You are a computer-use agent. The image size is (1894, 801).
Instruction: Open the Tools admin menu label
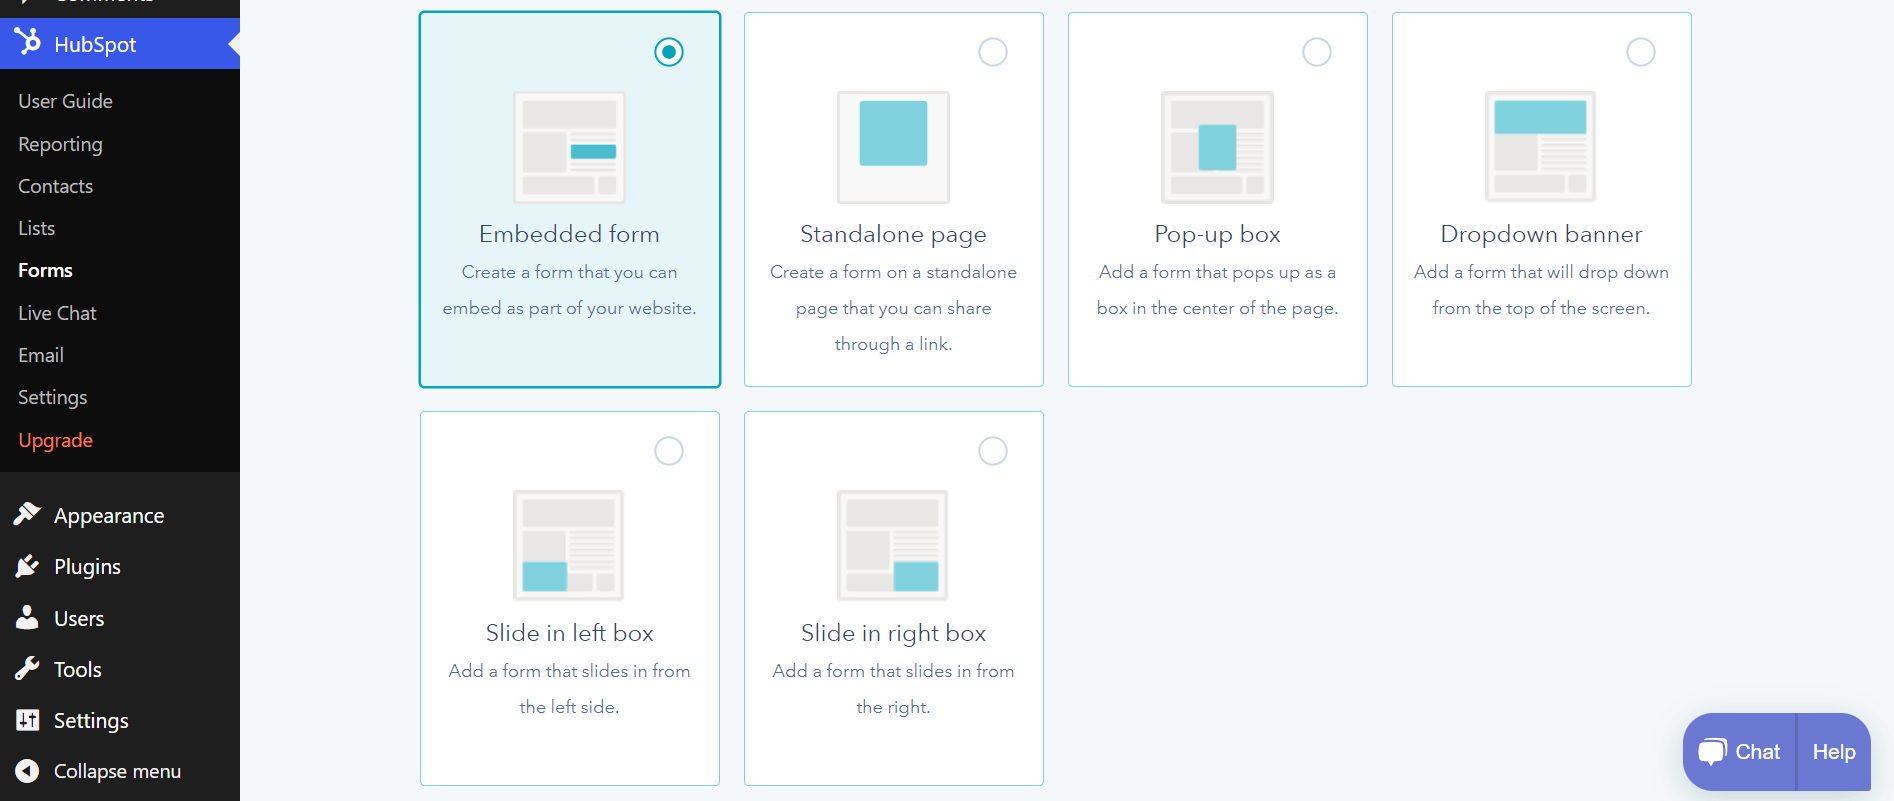point(78,669)
